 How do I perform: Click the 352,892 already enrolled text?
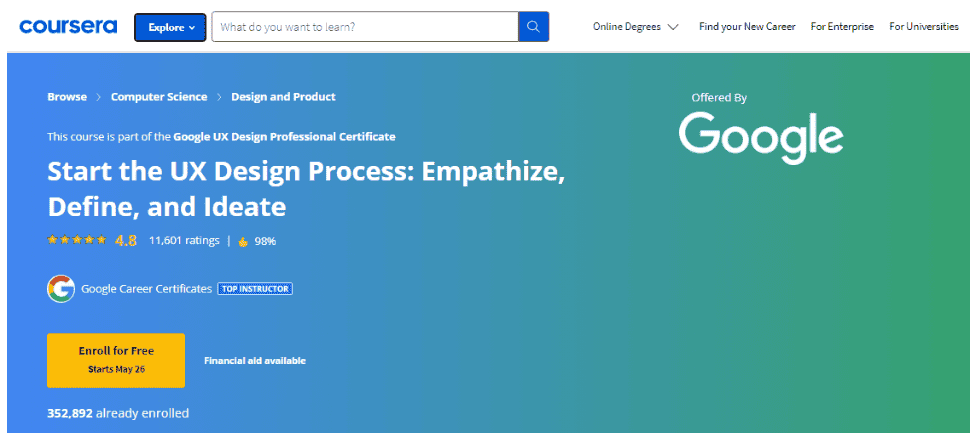point(118,413)
